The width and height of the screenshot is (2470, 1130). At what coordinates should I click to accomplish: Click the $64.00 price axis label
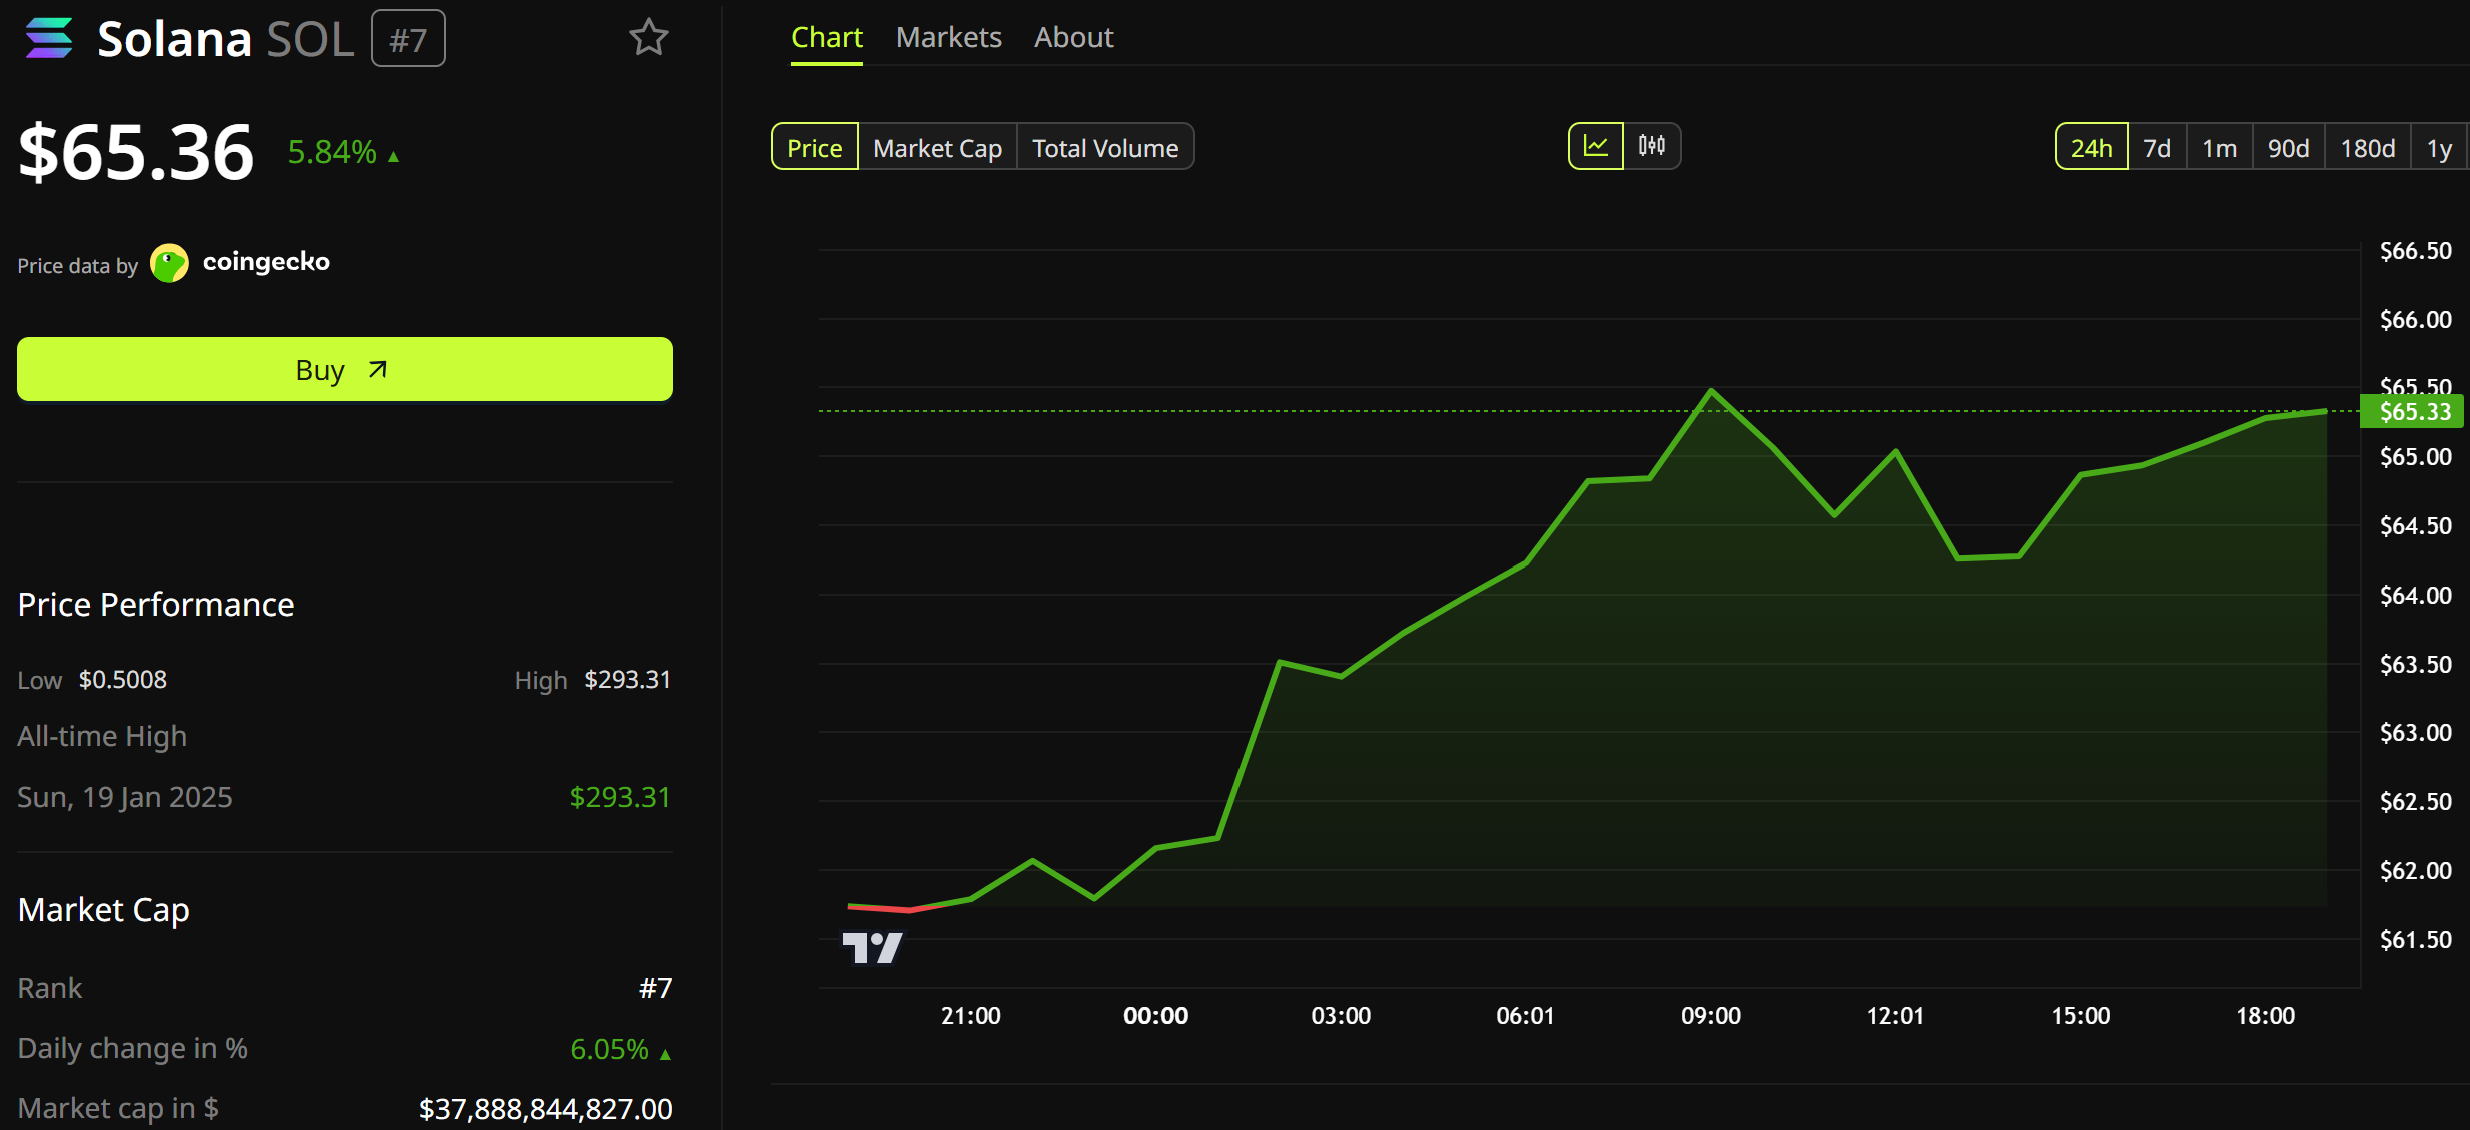pyautogui.click(x=2416, y=596)
